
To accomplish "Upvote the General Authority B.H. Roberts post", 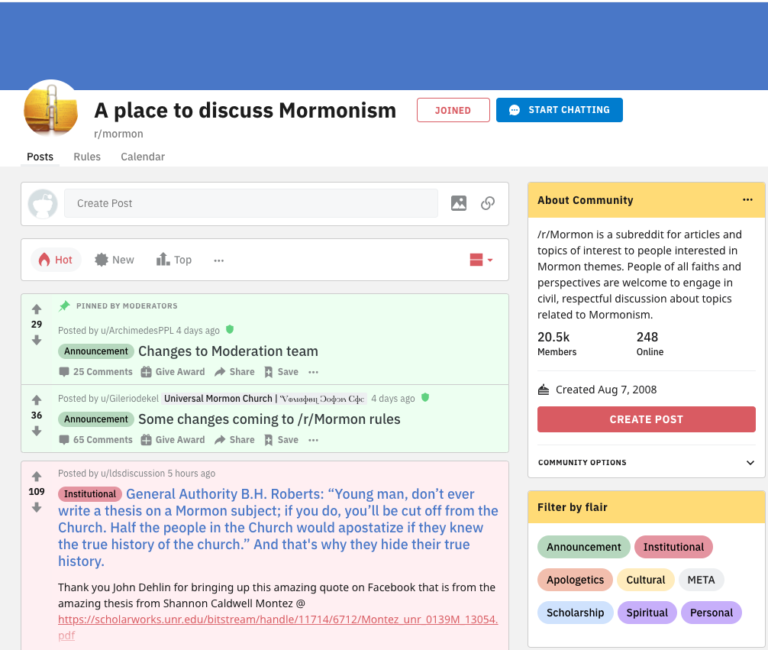I will [x=37, y=476].
